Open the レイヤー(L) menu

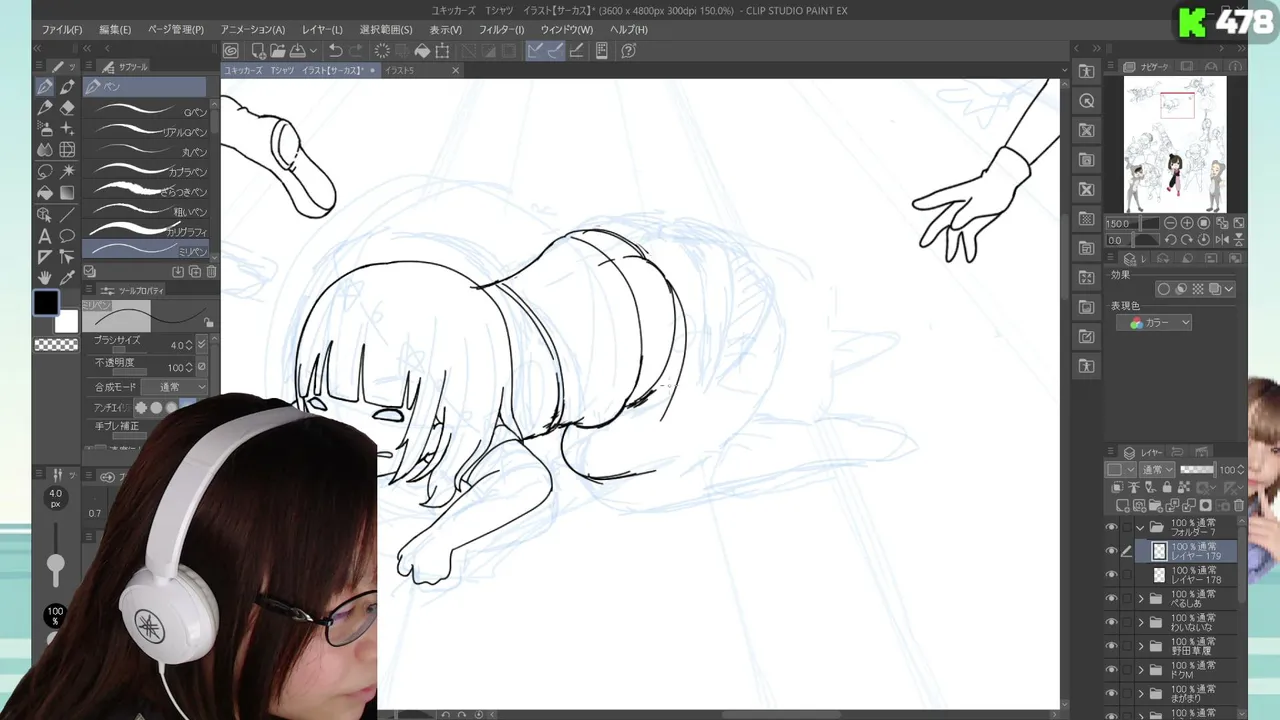[x=322, y=30]
